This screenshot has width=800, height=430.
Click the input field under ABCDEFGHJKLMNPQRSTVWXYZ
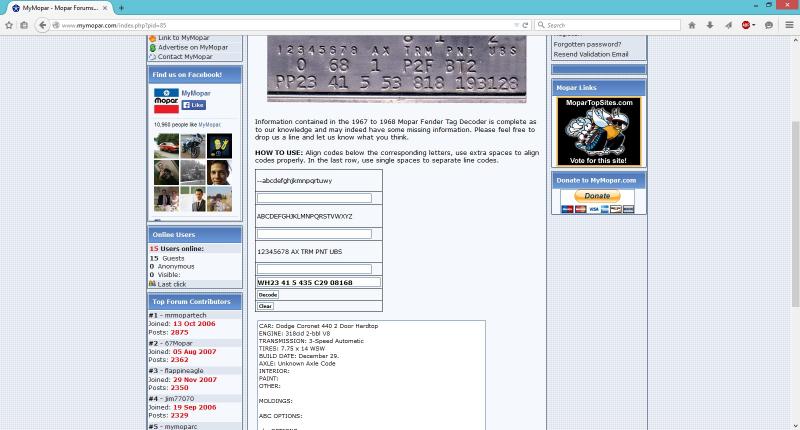[314, 234]
